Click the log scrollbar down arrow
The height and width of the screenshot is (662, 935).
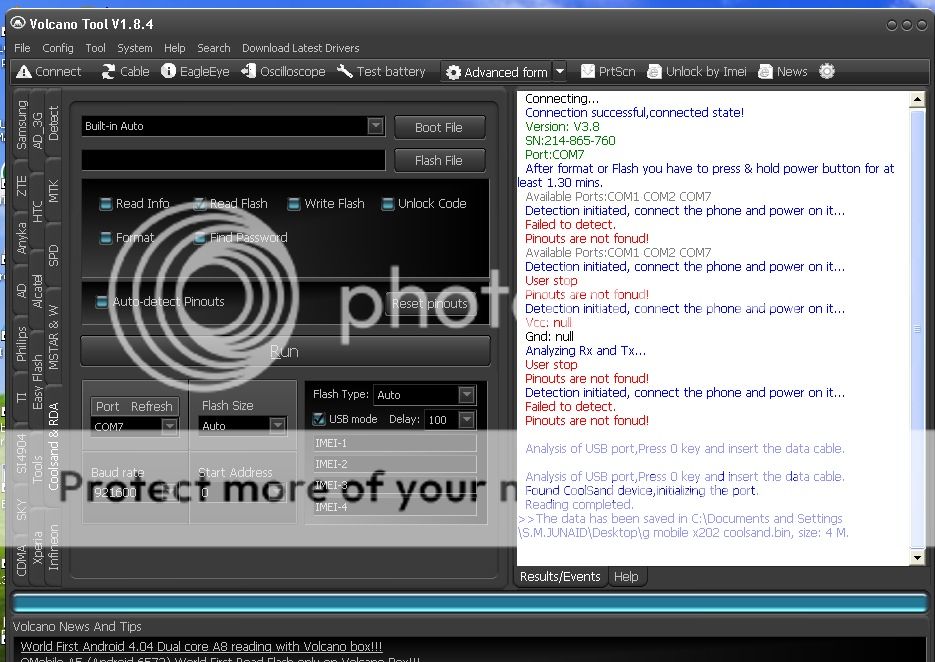pyautogui.click(x=917, y=558)
